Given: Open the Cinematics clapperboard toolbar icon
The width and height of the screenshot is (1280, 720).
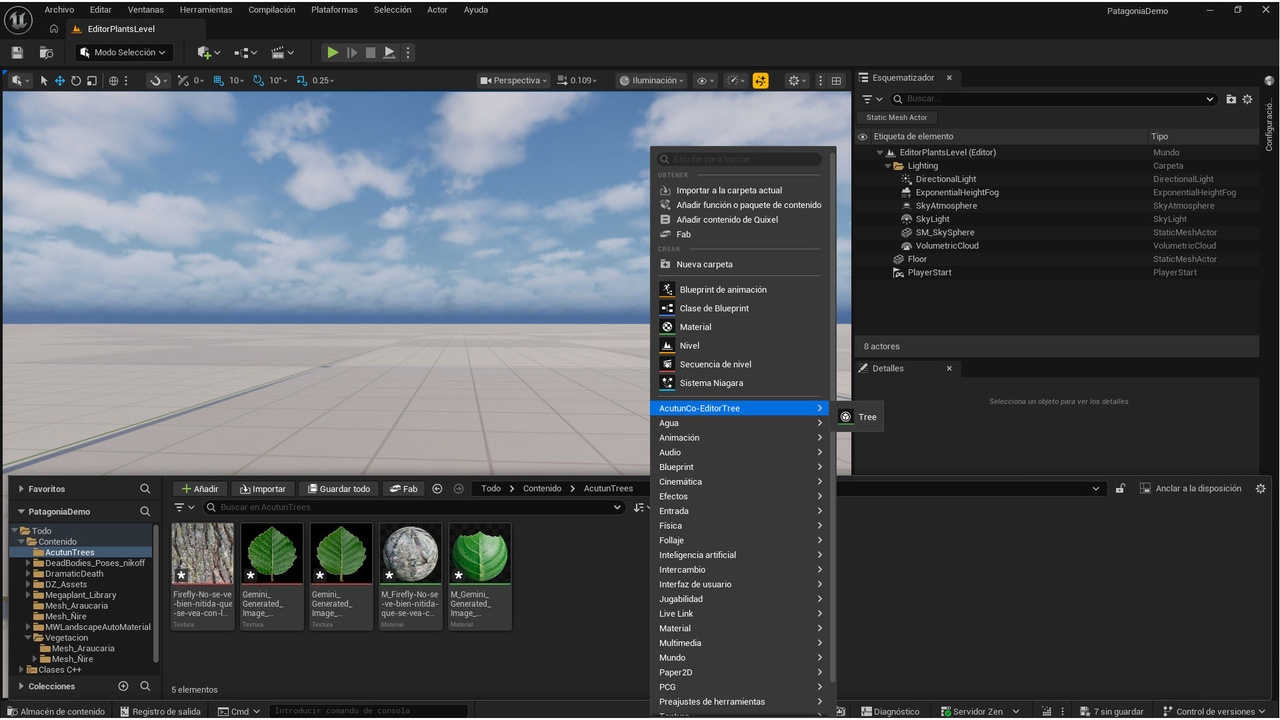Looking at the screenshot, I should (283, 52).
